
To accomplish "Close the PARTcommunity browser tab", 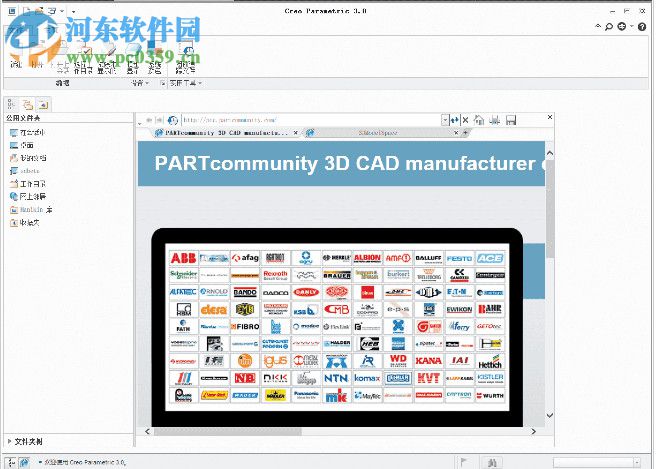I will click(x=295, y=133).
